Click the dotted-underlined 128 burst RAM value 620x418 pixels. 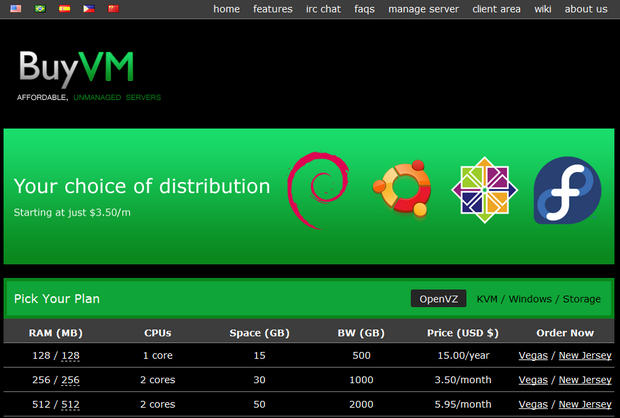pos(70,356)
